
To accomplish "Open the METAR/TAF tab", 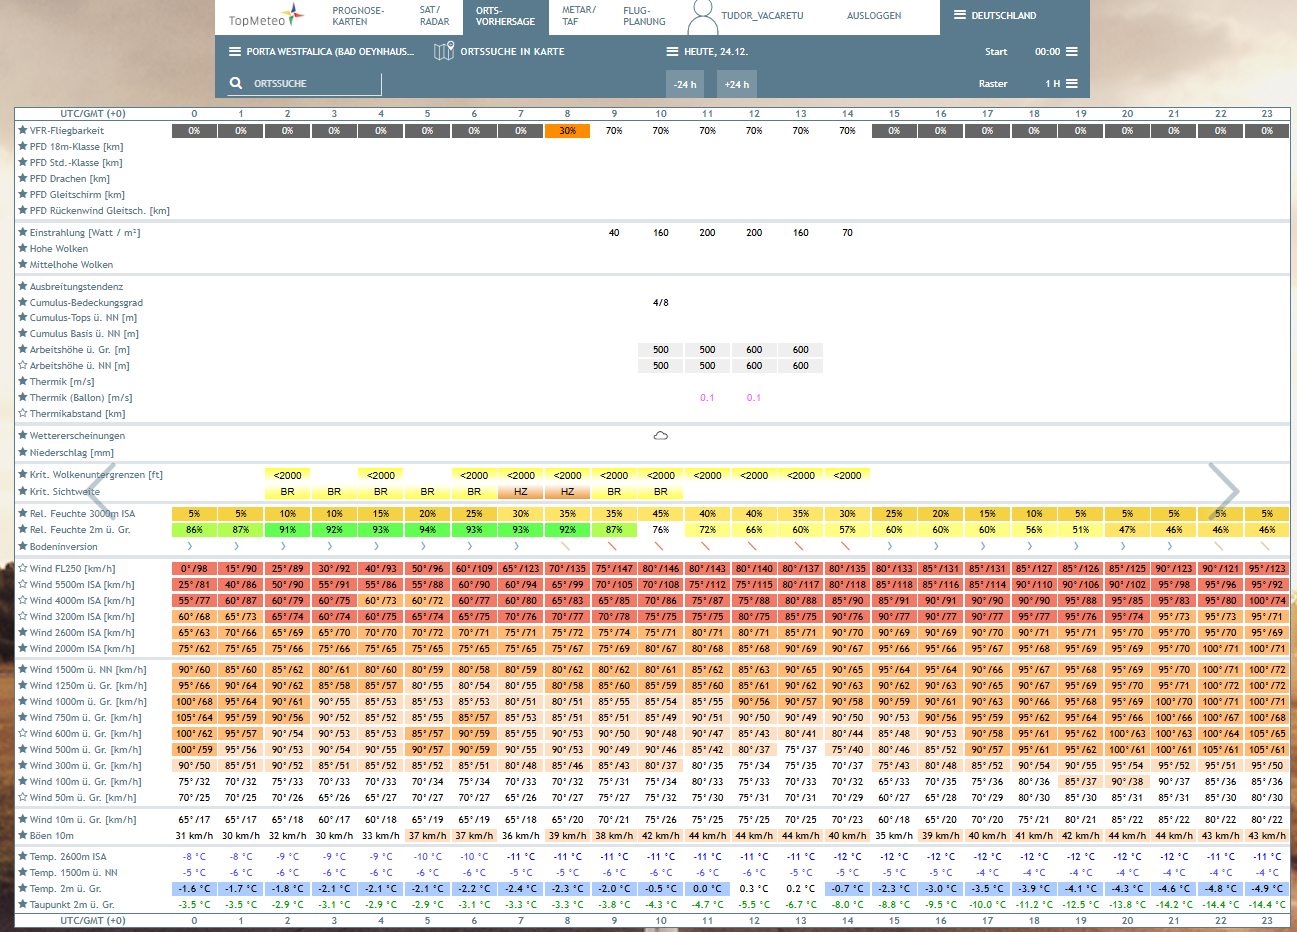I will (x=578, y=16).
